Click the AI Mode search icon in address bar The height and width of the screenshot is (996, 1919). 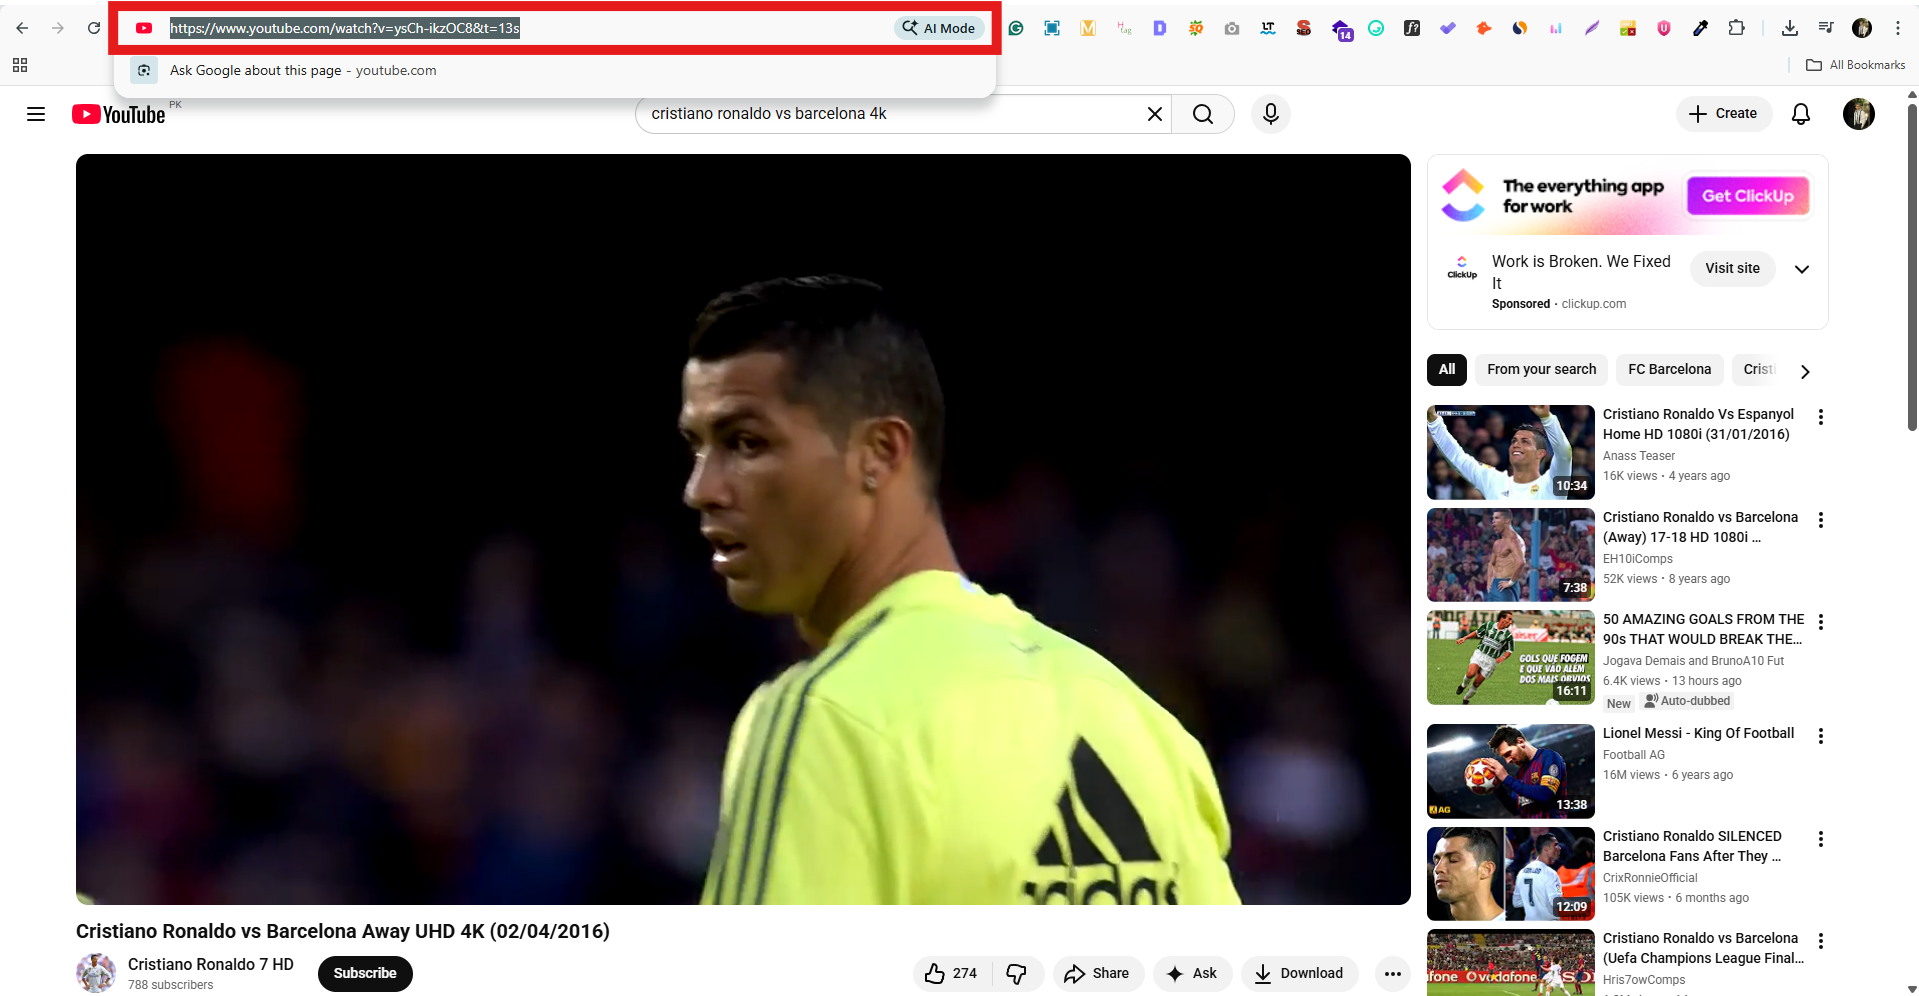point(937,28)
